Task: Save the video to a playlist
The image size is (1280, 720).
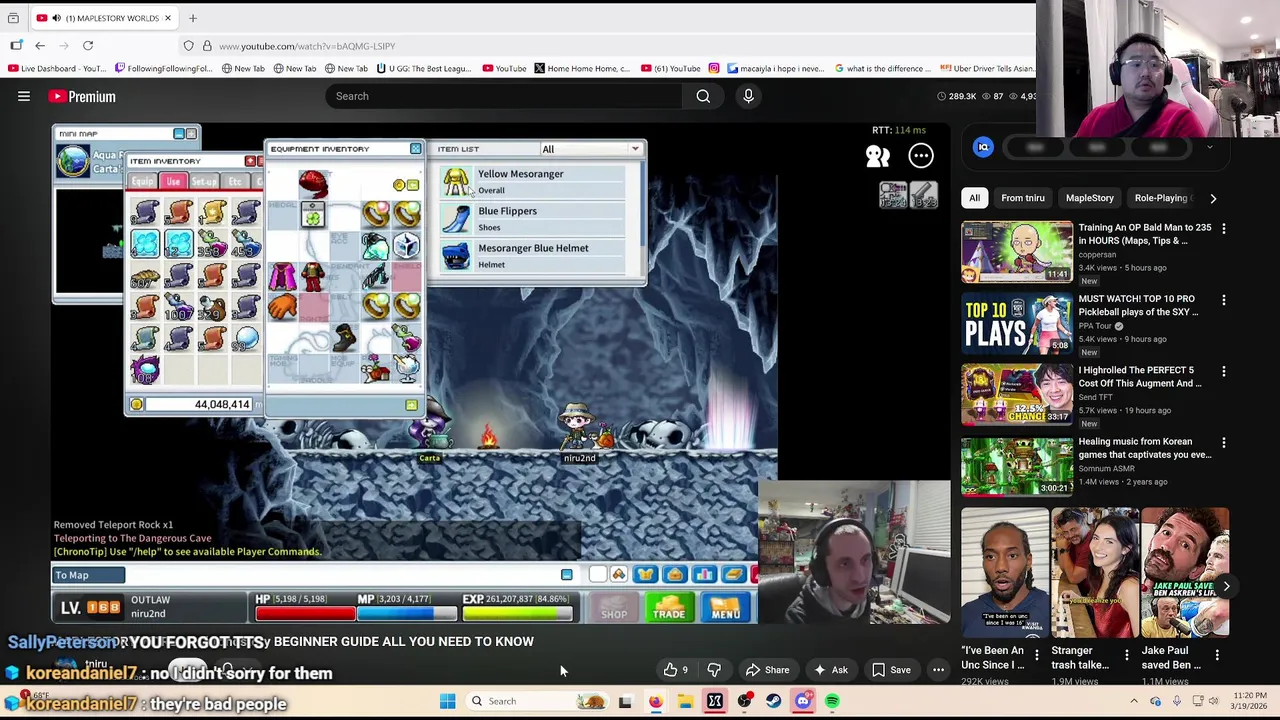Action: (x=890, y=670)
